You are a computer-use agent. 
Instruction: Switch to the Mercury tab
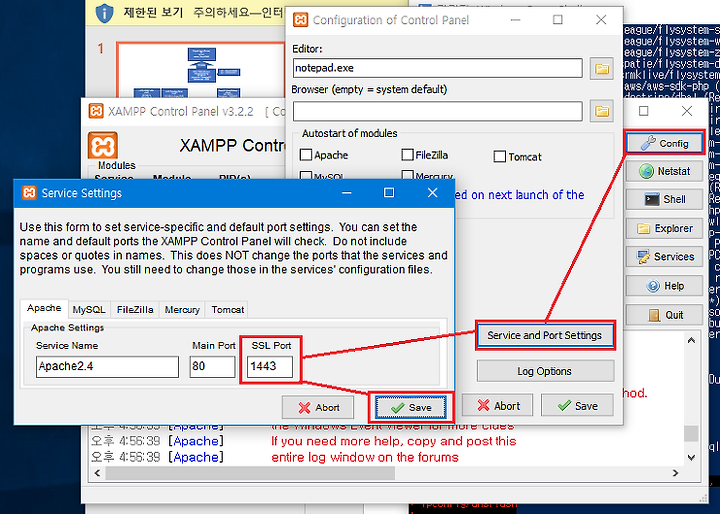tap(182, 310)
